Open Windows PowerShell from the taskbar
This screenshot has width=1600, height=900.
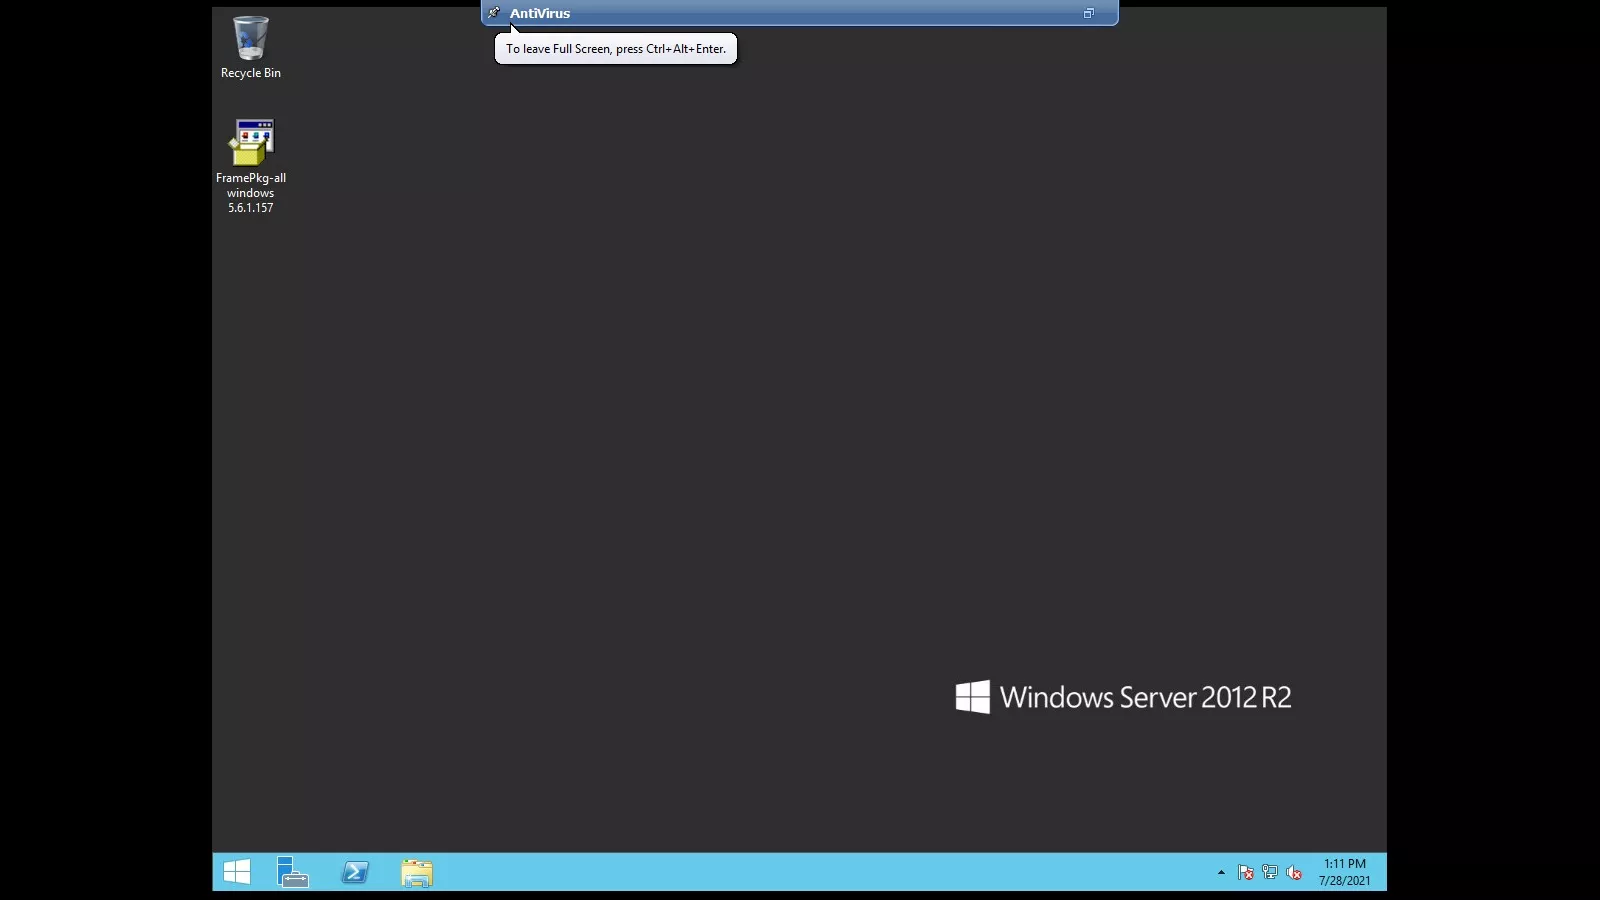point(355,872)
